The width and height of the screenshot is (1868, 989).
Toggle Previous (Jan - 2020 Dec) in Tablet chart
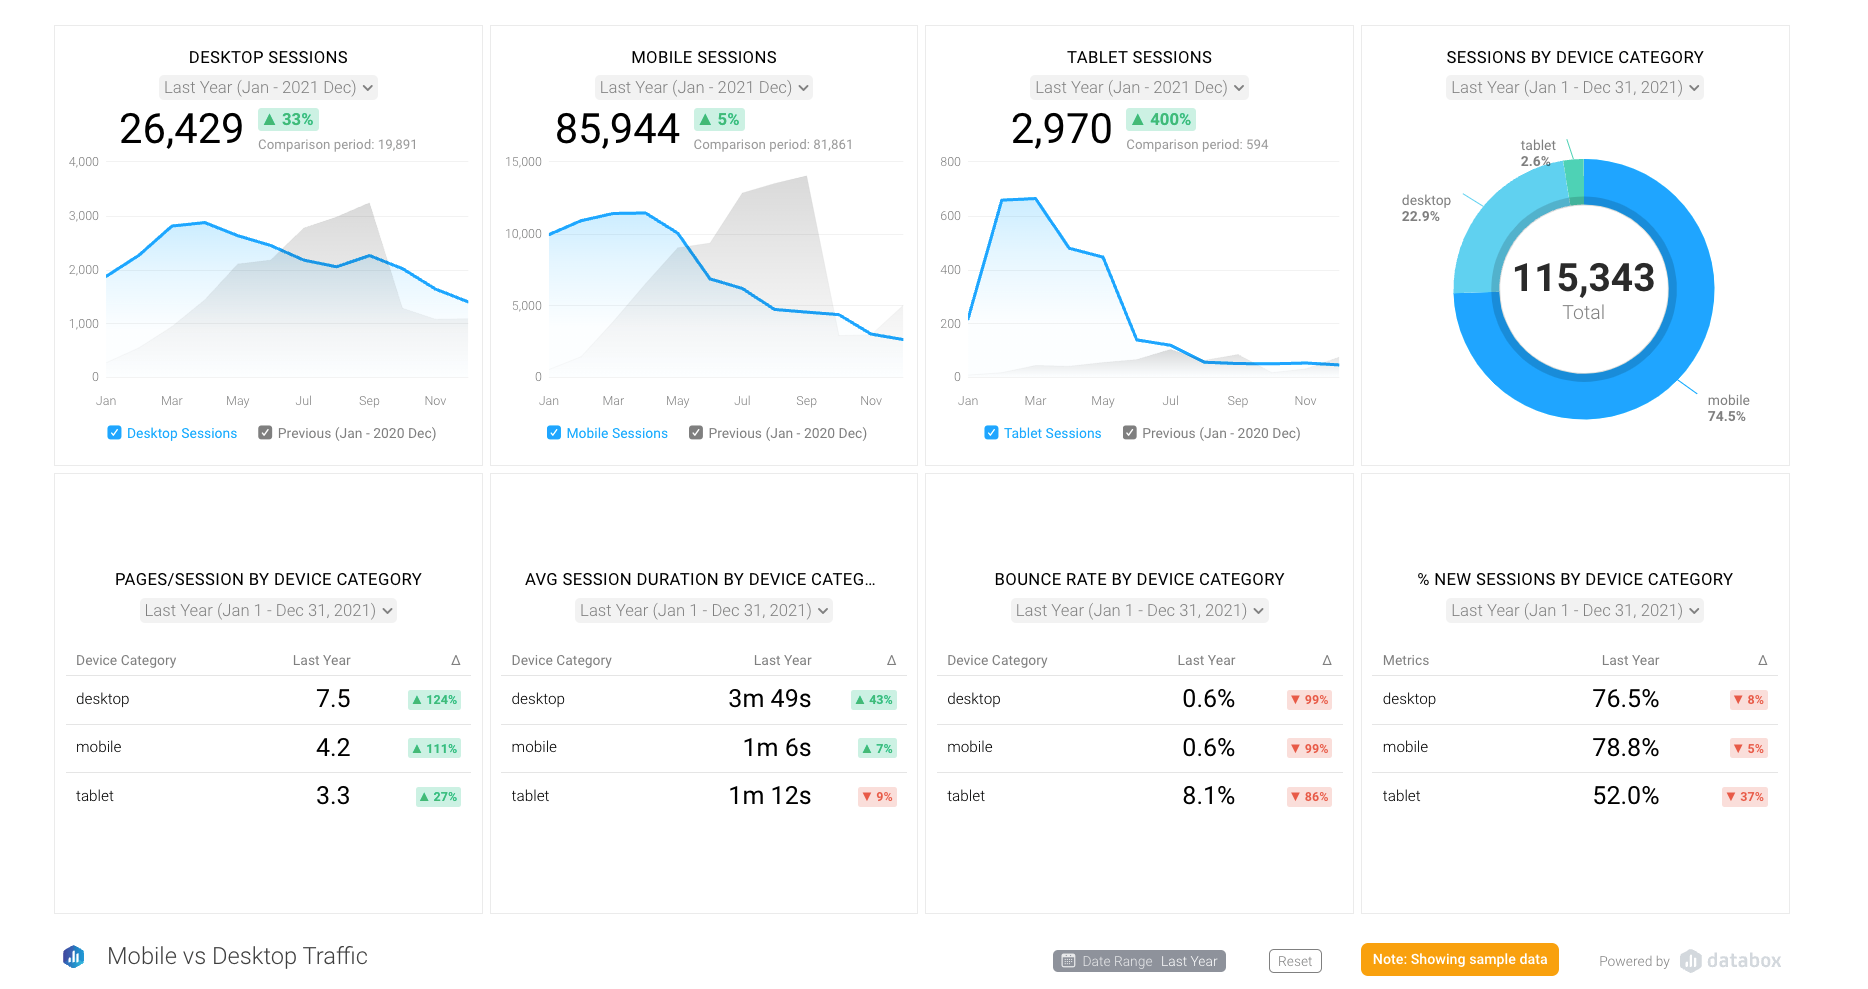1130,433
